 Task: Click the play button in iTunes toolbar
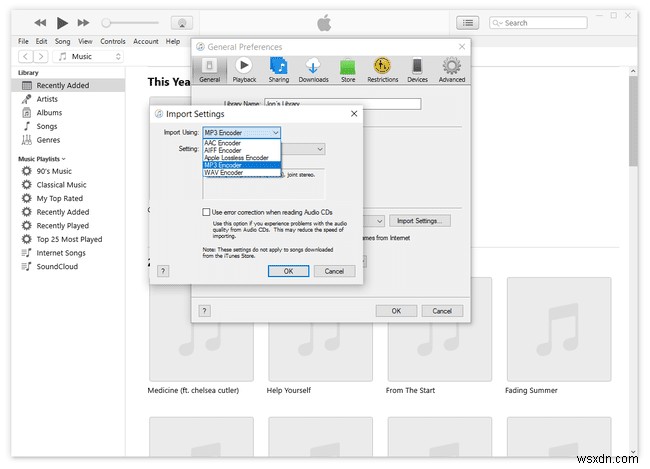[62, 23]
